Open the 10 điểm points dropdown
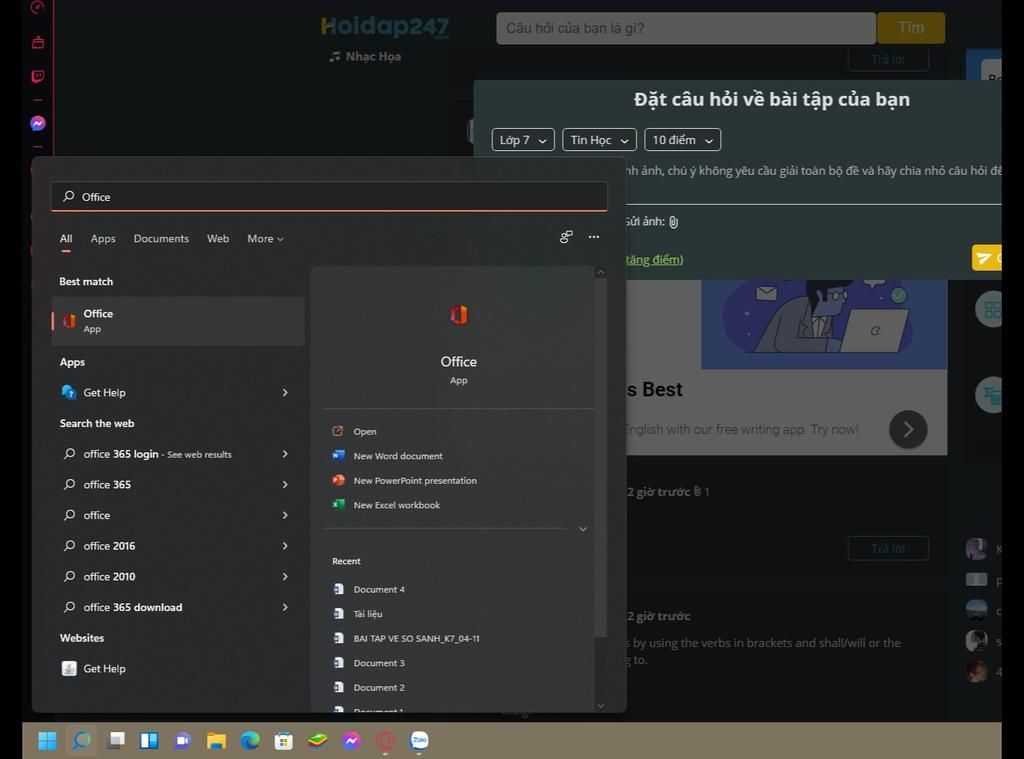This screenshot has height=759, width=1024. coord(682,140)
